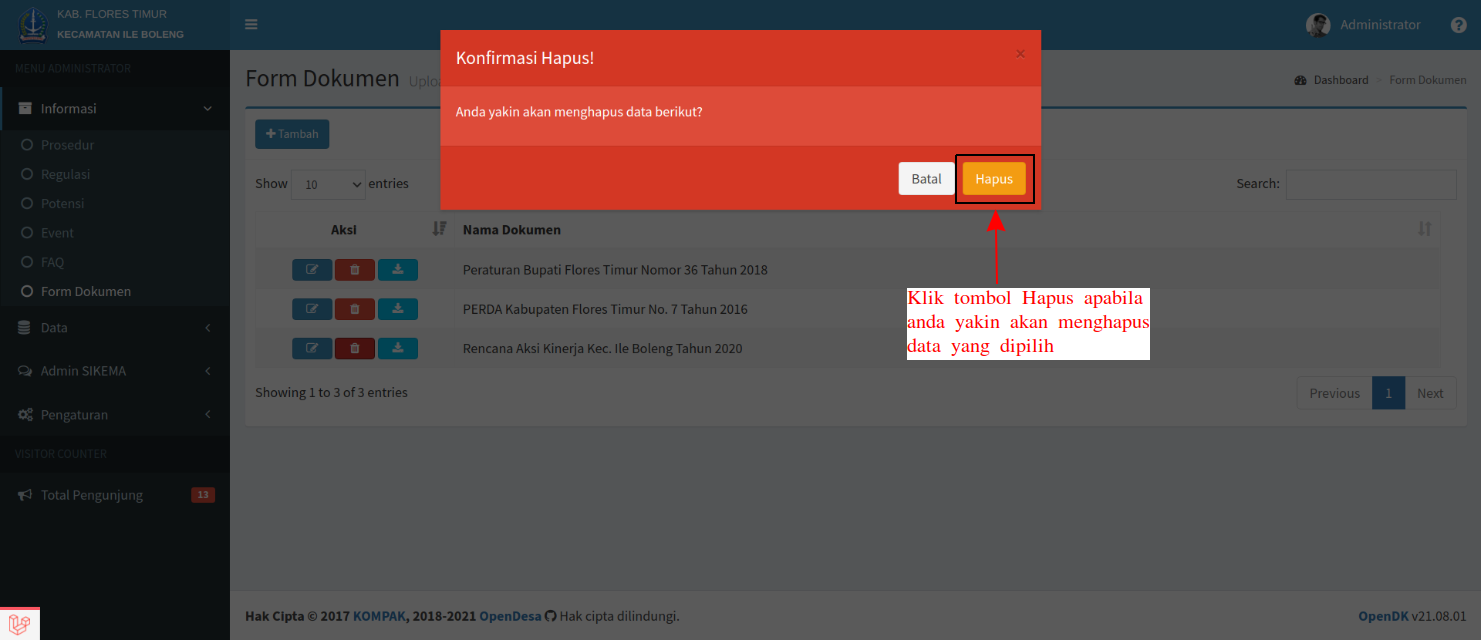The height and width of the screenshot is (640, 1481).
Task: Click the Laravel debug icon bottom-left
Action: [x=20, y=624]
